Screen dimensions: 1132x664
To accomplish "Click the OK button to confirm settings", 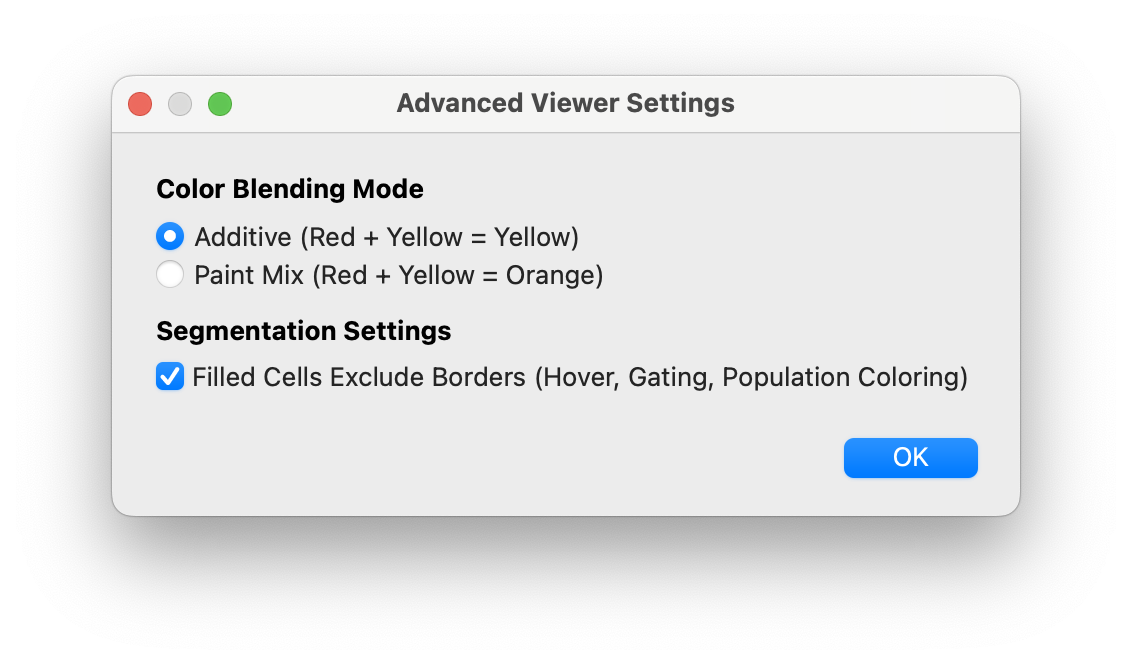I will click(910, 457).
